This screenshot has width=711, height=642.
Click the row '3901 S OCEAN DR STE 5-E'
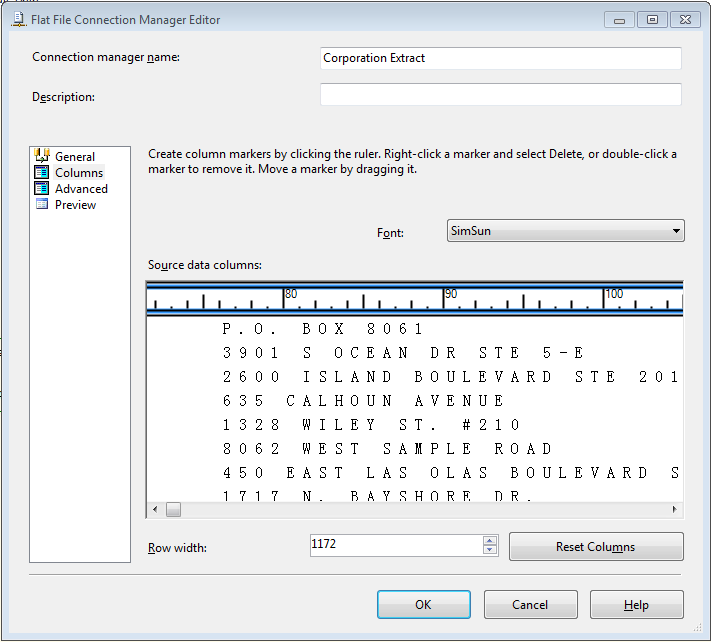pyautogui.click(x=403, y=353)
